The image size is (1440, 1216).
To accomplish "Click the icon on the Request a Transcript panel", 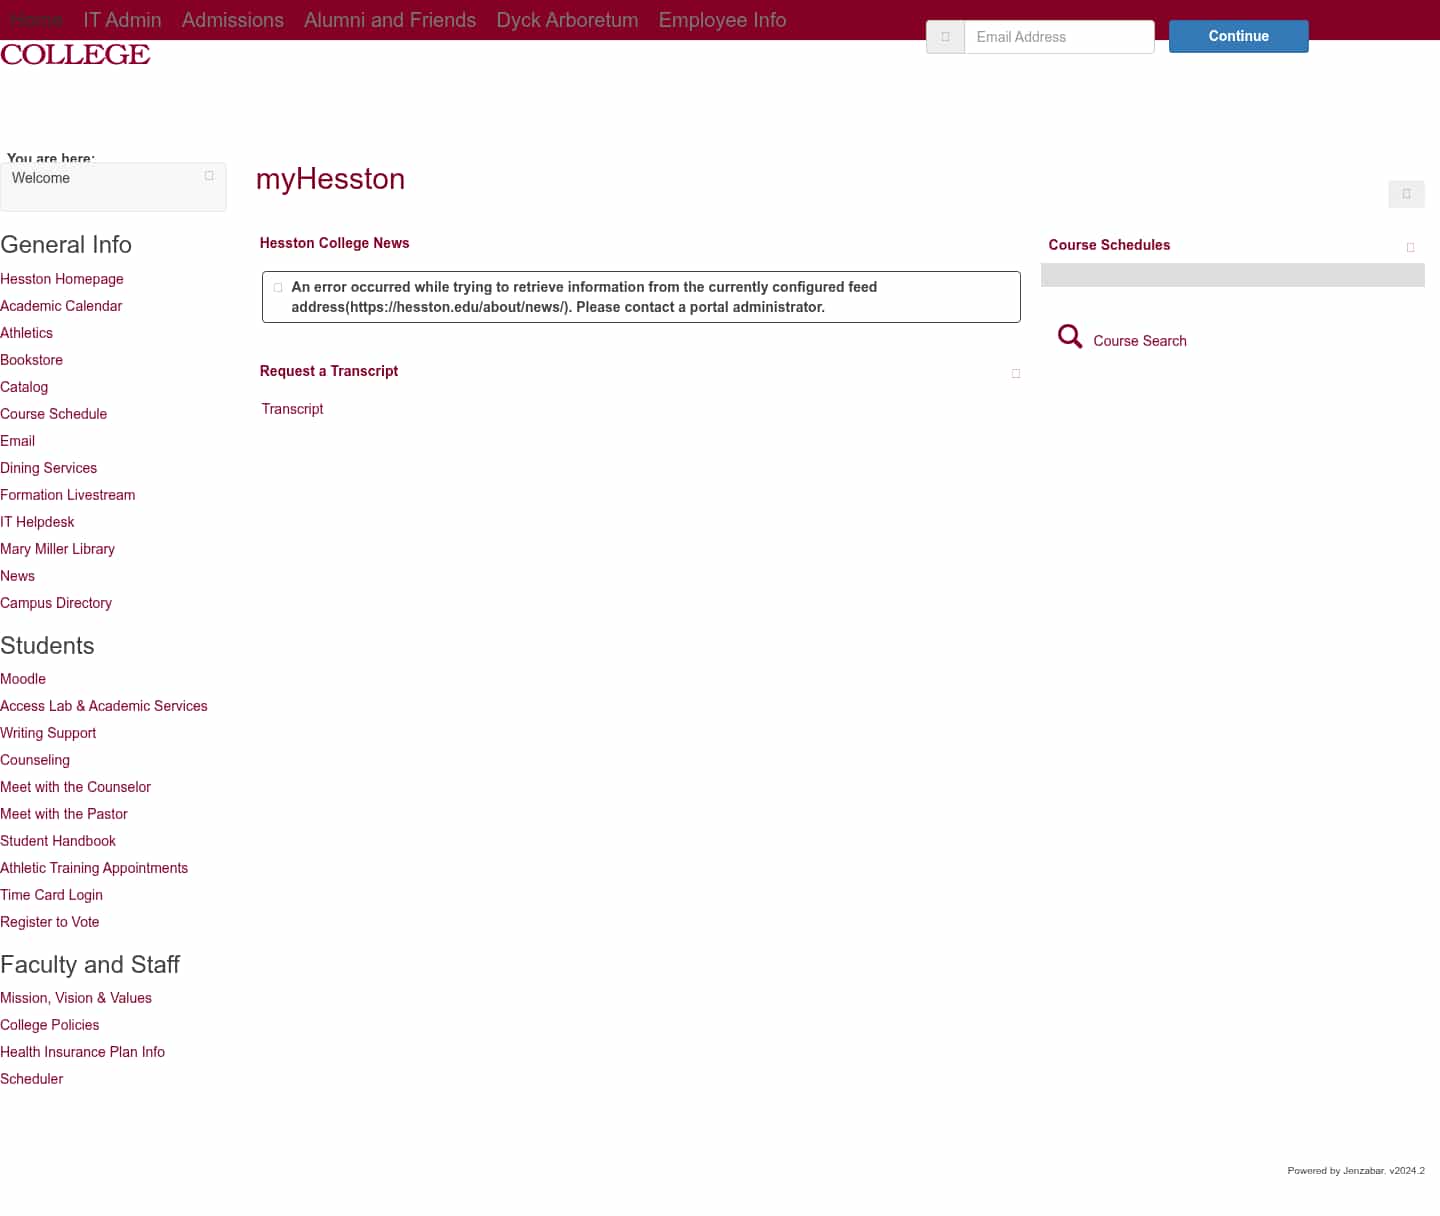I will [x=1016, y=373].
